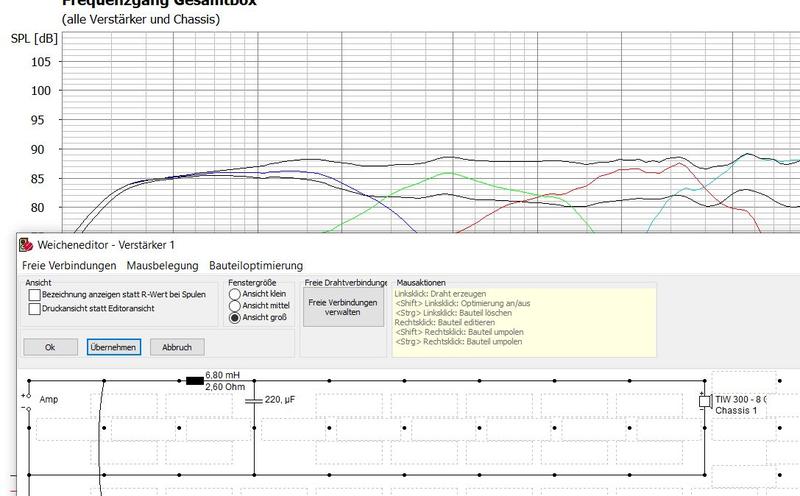
Task: Open the Mausbelegung menu
Action: pos(162,266)
